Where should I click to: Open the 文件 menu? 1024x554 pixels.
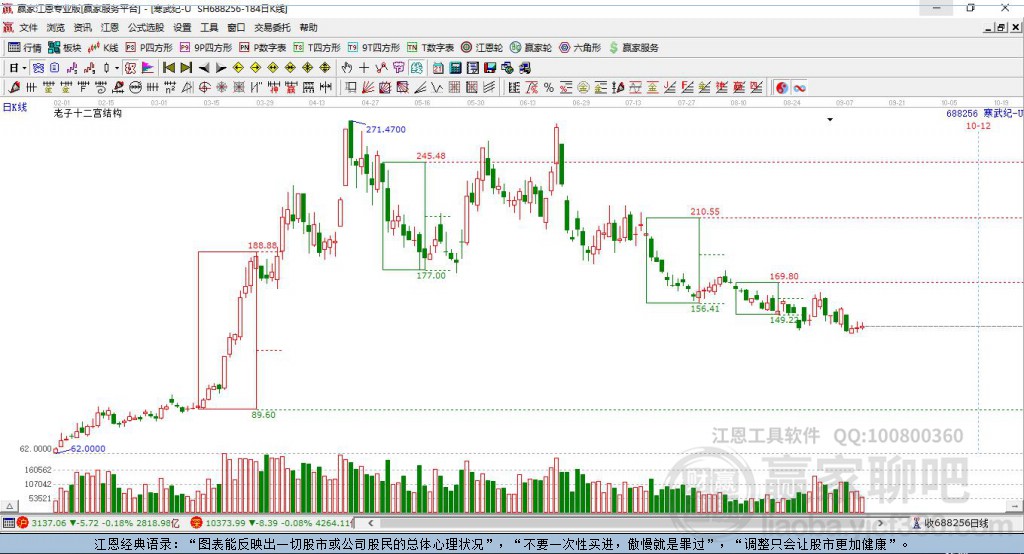click(x=28, y=27)
